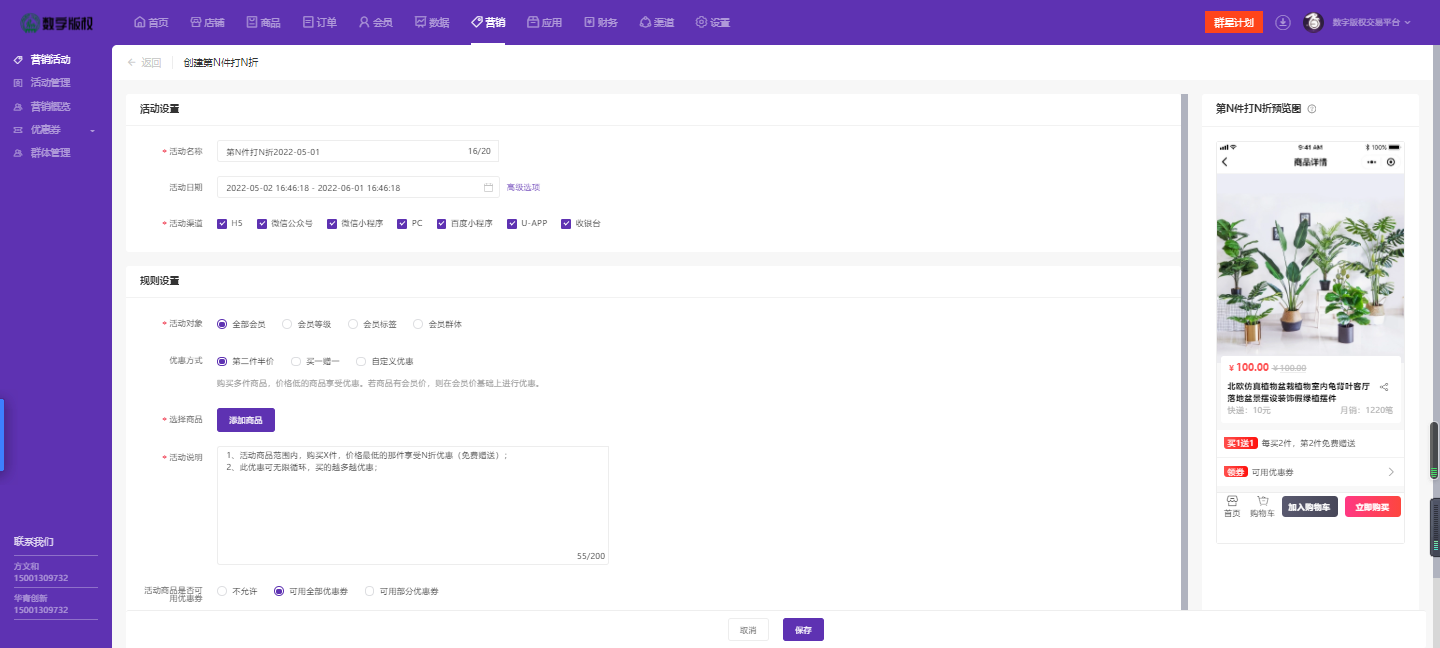Open the 订单 orders menu
This screenshot has width=1440, height=648.
click(x=319, y=22)
